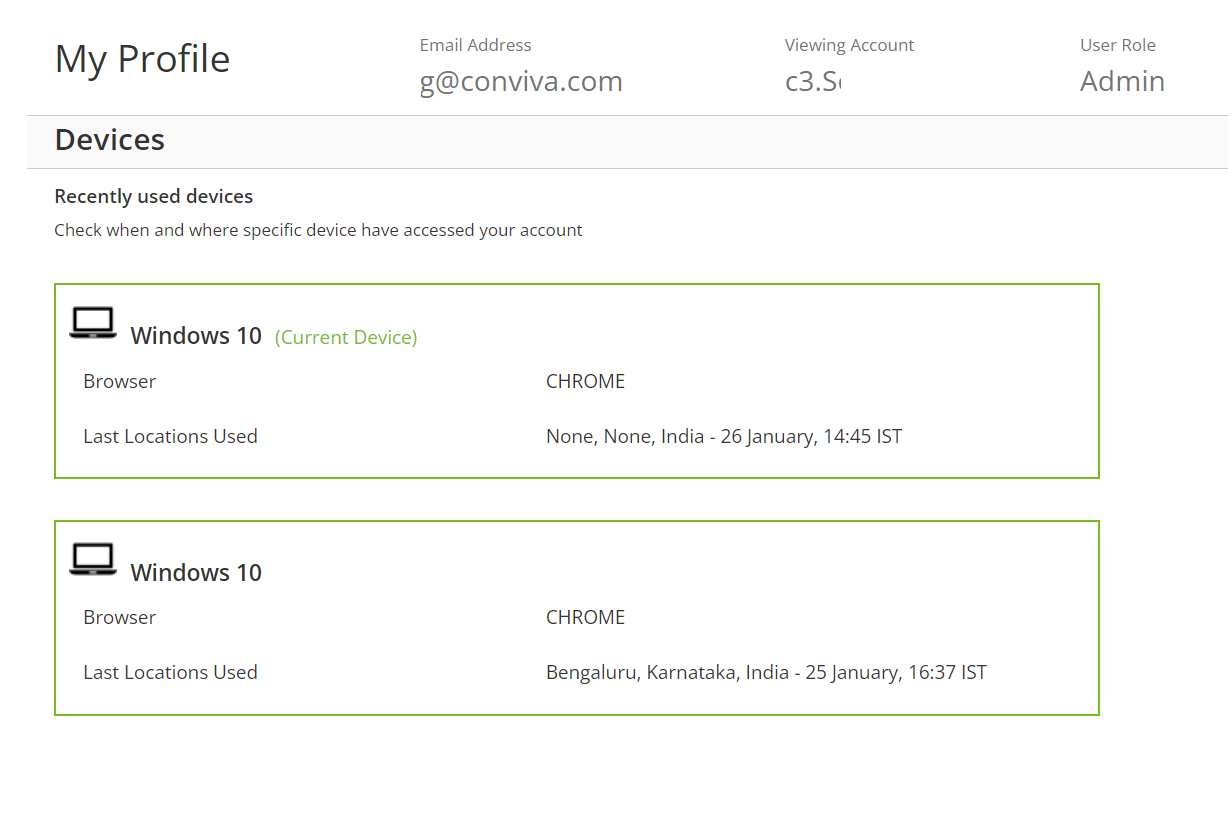This screenshot has width=1228, height=832.
Task: Select the email address g@conviva.com
Action: 521,81
